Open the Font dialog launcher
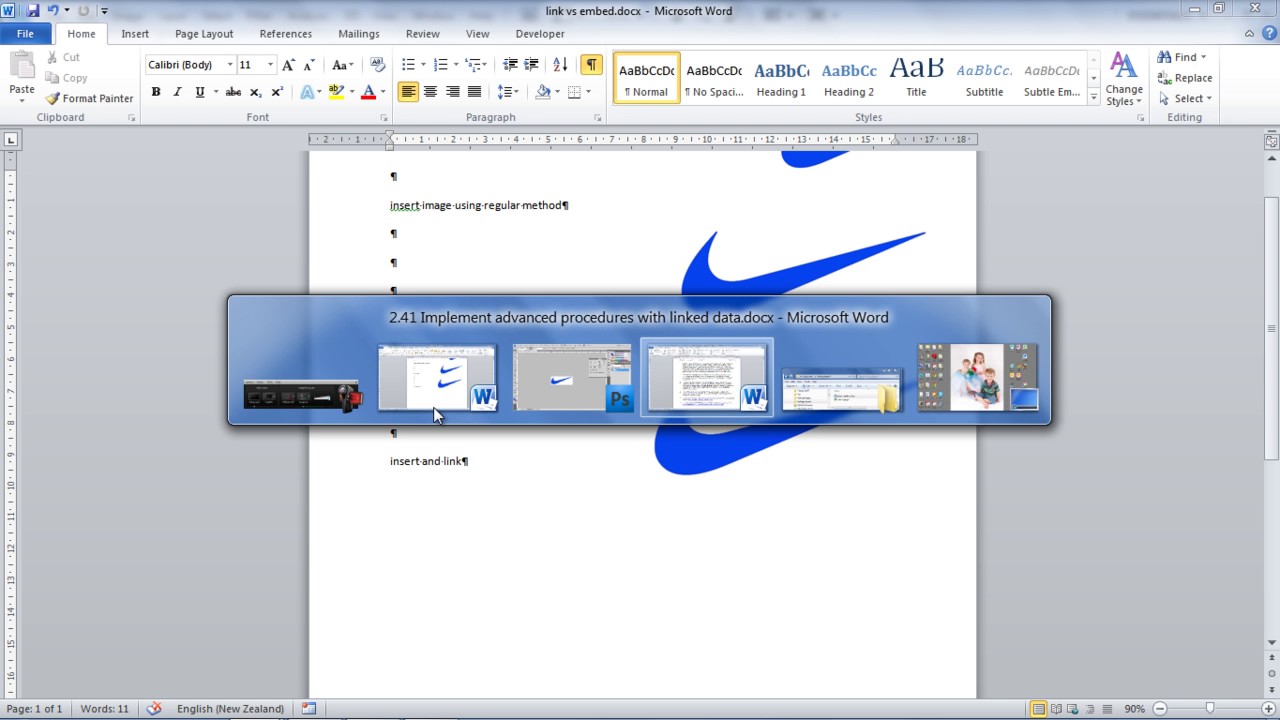The width and height of the screenshot is (1280, 720). (384, 118)
